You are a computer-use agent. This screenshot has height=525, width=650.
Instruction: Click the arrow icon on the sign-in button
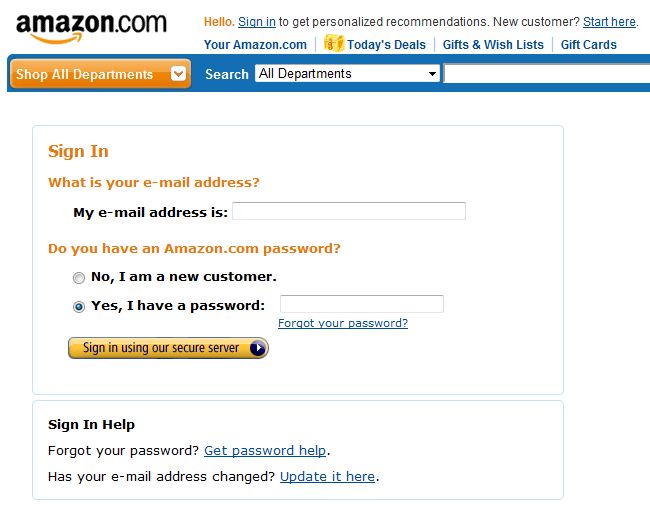tap(257, 348)
